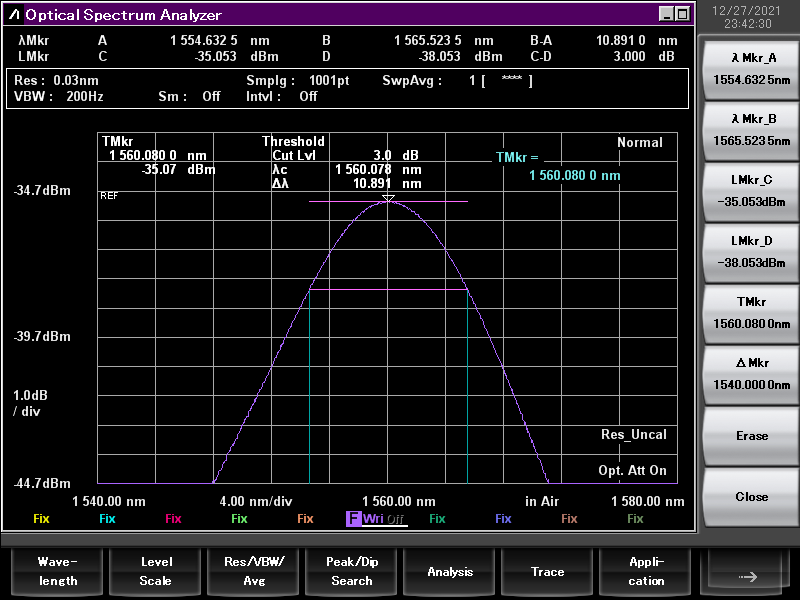Open the Res/VBW/Avg menu
Image resolution: width=800 pixels, height=600 pixels.
[254, 571]
